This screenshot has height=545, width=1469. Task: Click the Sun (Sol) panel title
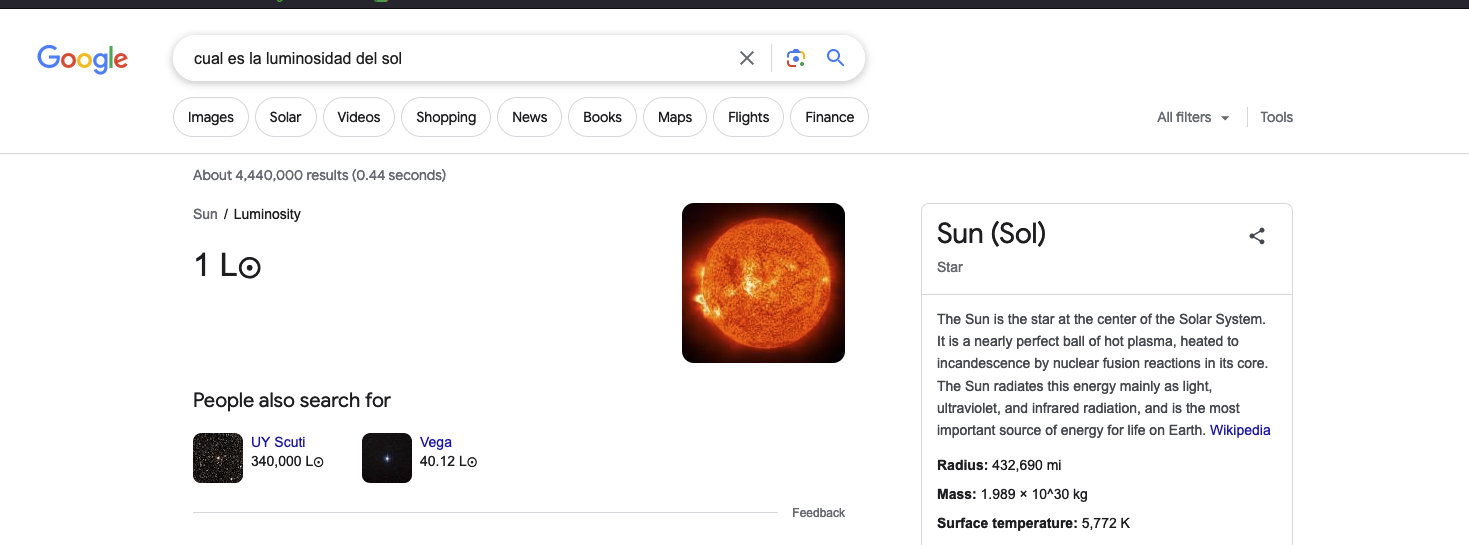991,234
